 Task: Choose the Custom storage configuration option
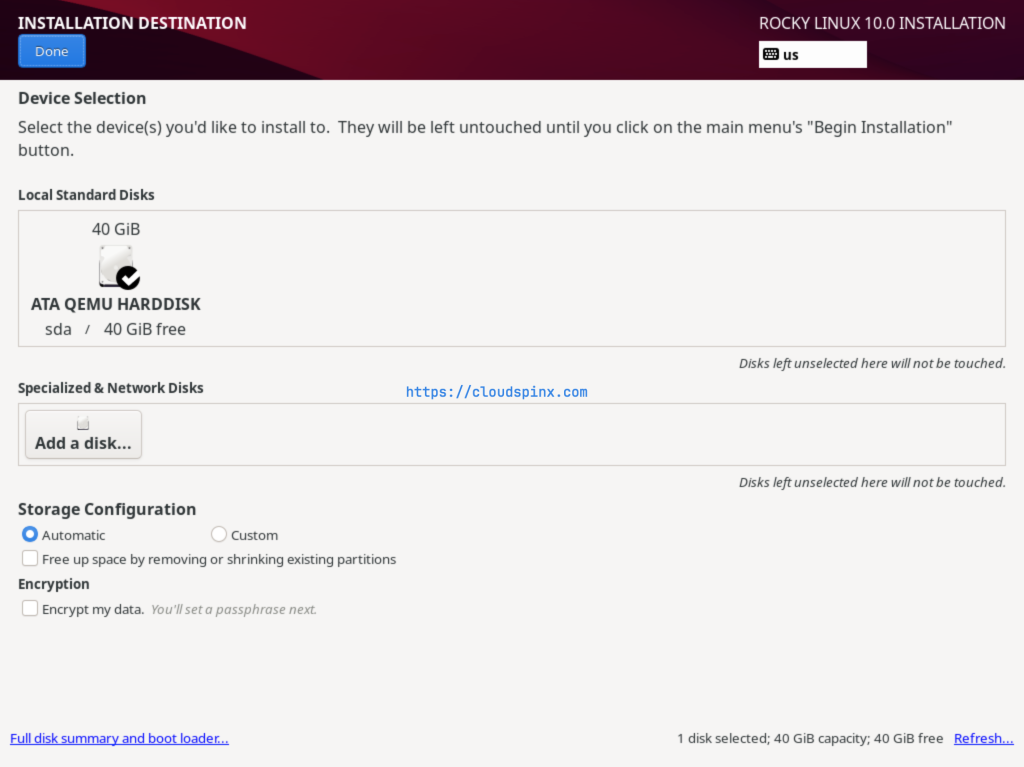pyautogui.click(x=219, y=535)
